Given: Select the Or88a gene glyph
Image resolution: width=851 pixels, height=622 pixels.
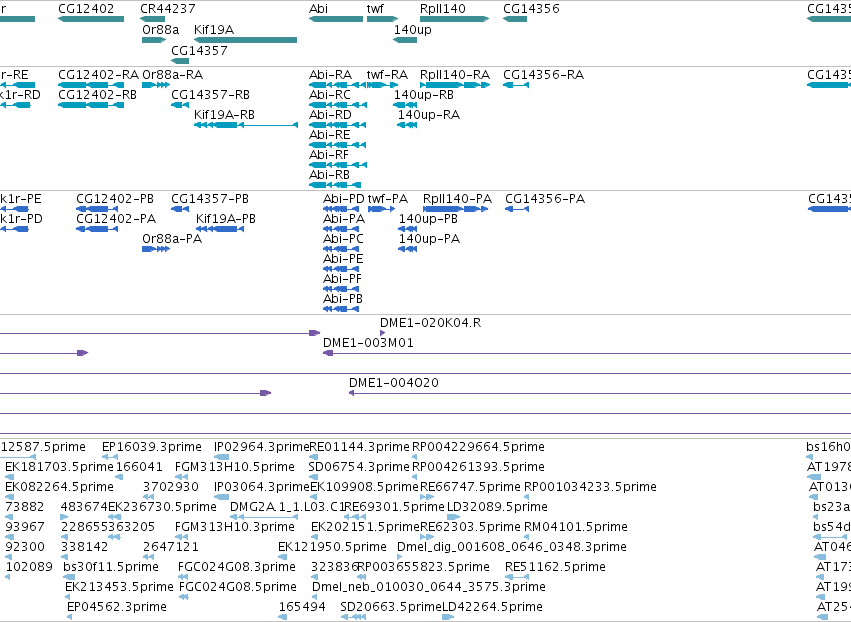Looking at the screenshot, I should [154, 40].
